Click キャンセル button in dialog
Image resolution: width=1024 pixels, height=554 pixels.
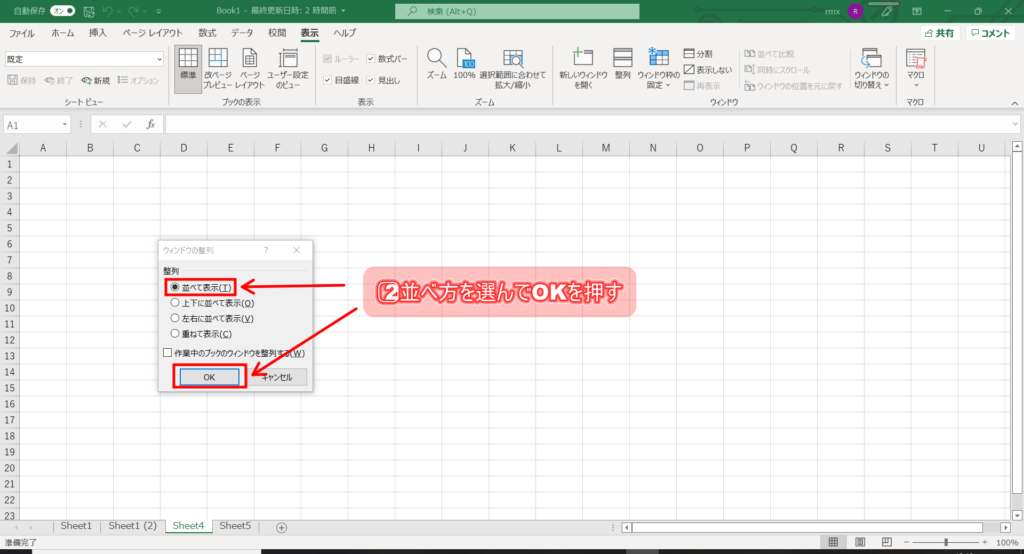pyautogui.click(x=277, y=377)
